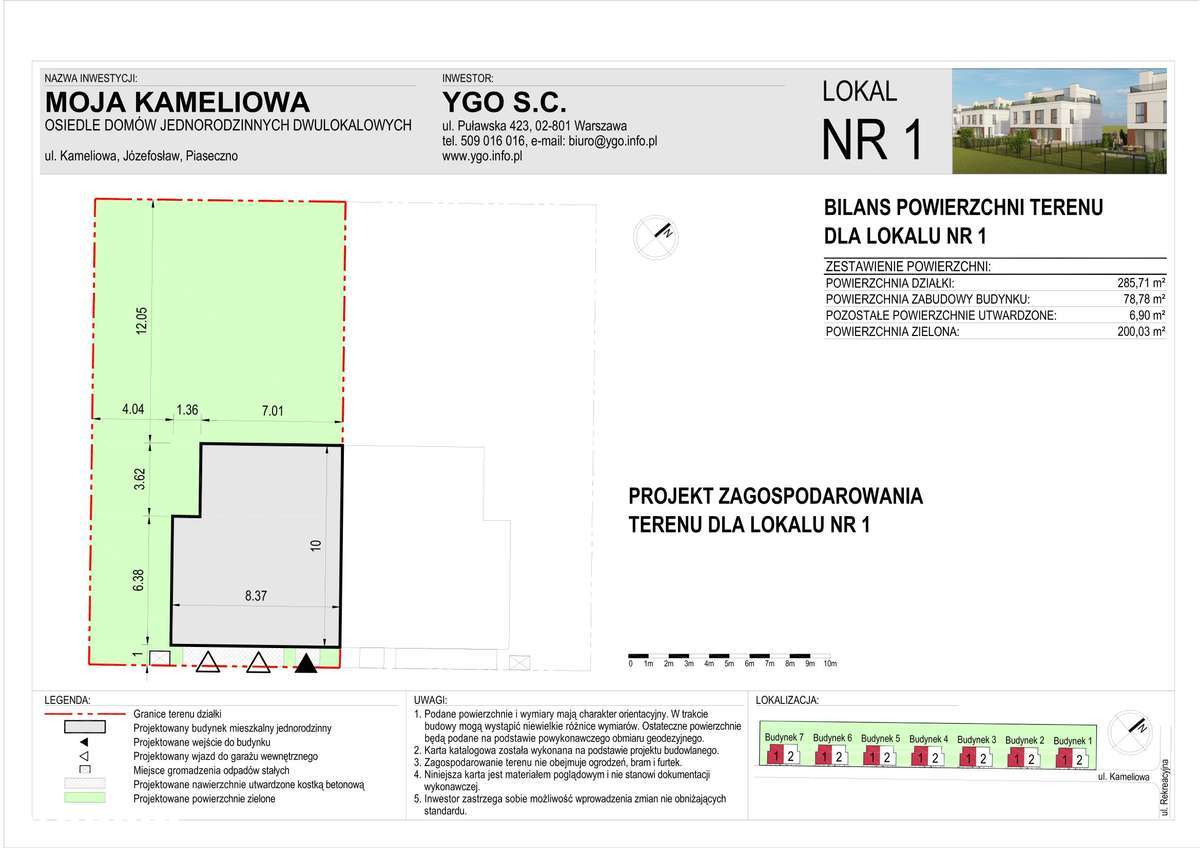This screenshot has width=1200, height=848.
Task: Click the Budynek 5 label in Lokalizacja
Action: click(880, 738)
